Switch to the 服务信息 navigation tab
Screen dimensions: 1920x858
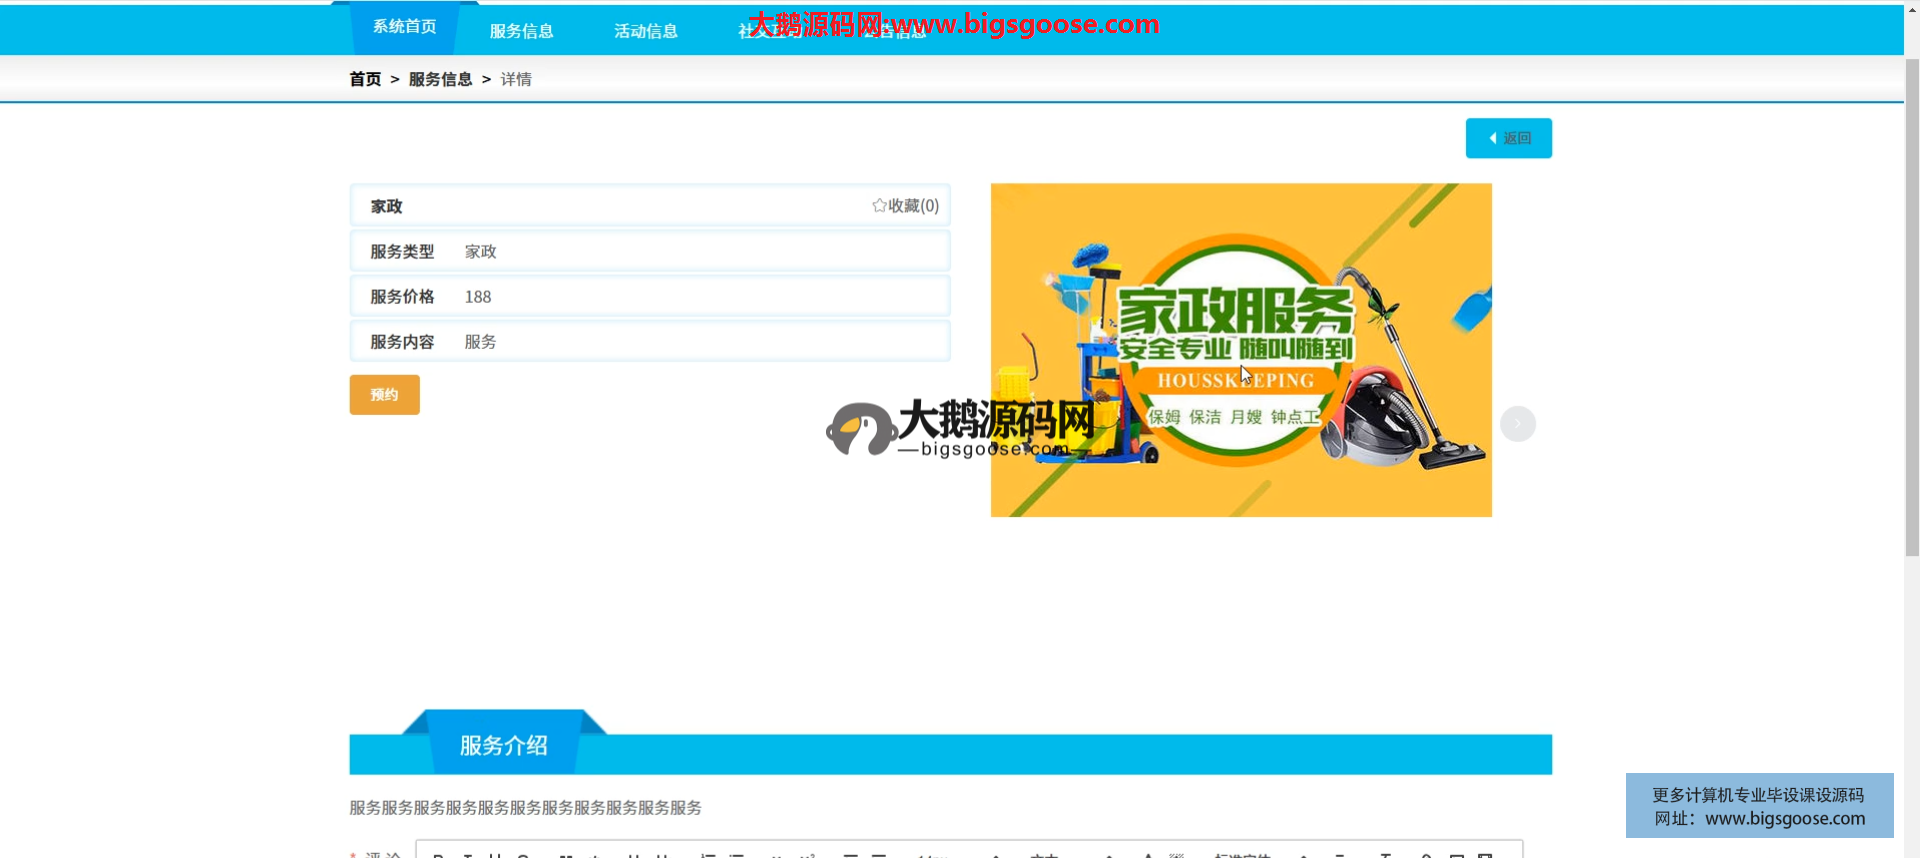point(521,31)
